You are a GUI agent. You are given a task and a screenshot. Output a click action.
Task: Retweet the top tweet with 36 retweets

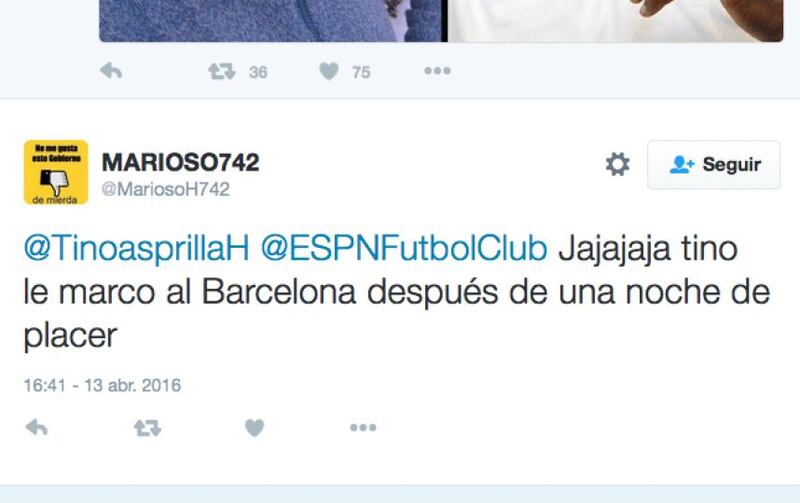click(x=221, y=71)
